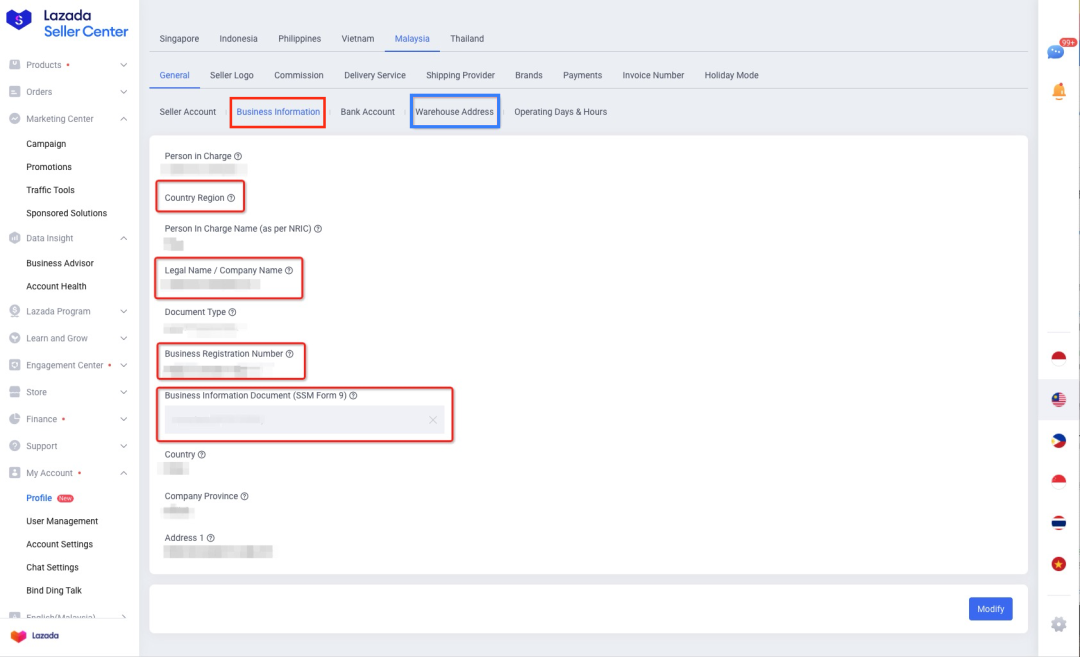1080x657 pixels.
Task: Click the Products sidebar icon
Action: pyautogui.click(x=14, y=64)
